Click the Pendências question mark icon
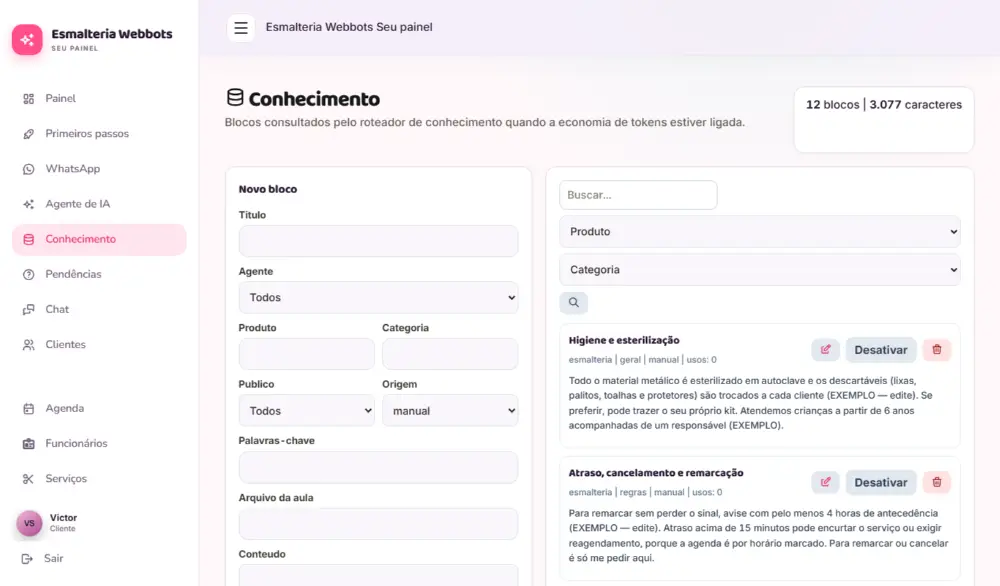1000x586 pixels. (29, 274)
